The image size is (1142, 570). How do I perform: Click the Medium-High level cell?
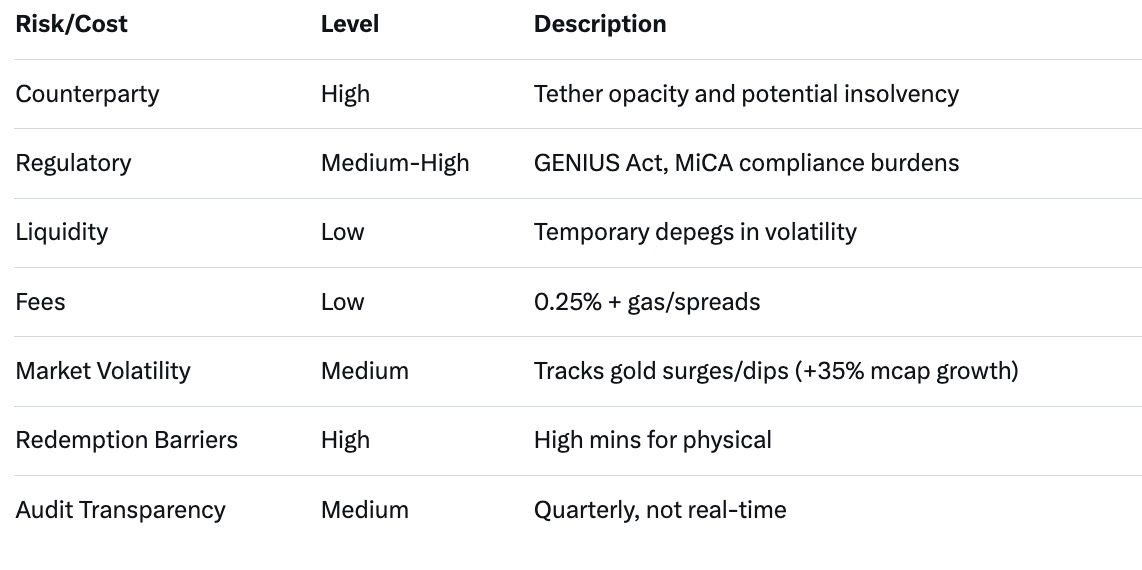tap(395, 163)
